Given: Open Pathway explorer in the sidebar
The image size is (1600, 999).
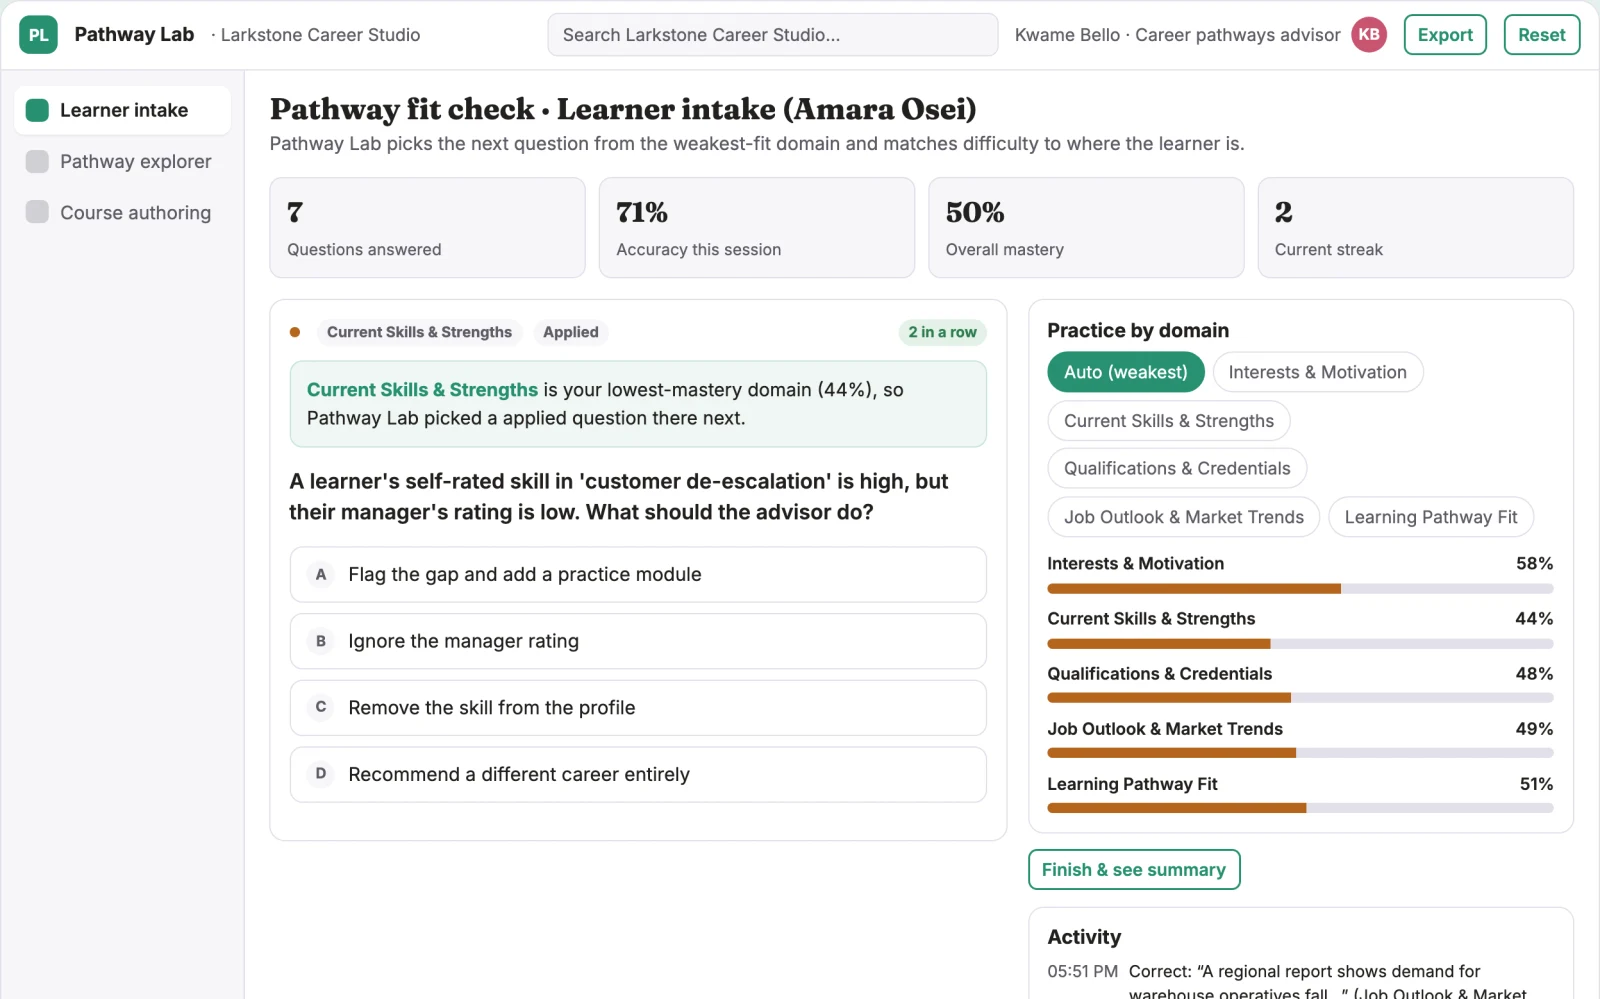Looking at the screenshot, I should click(122, 161).
